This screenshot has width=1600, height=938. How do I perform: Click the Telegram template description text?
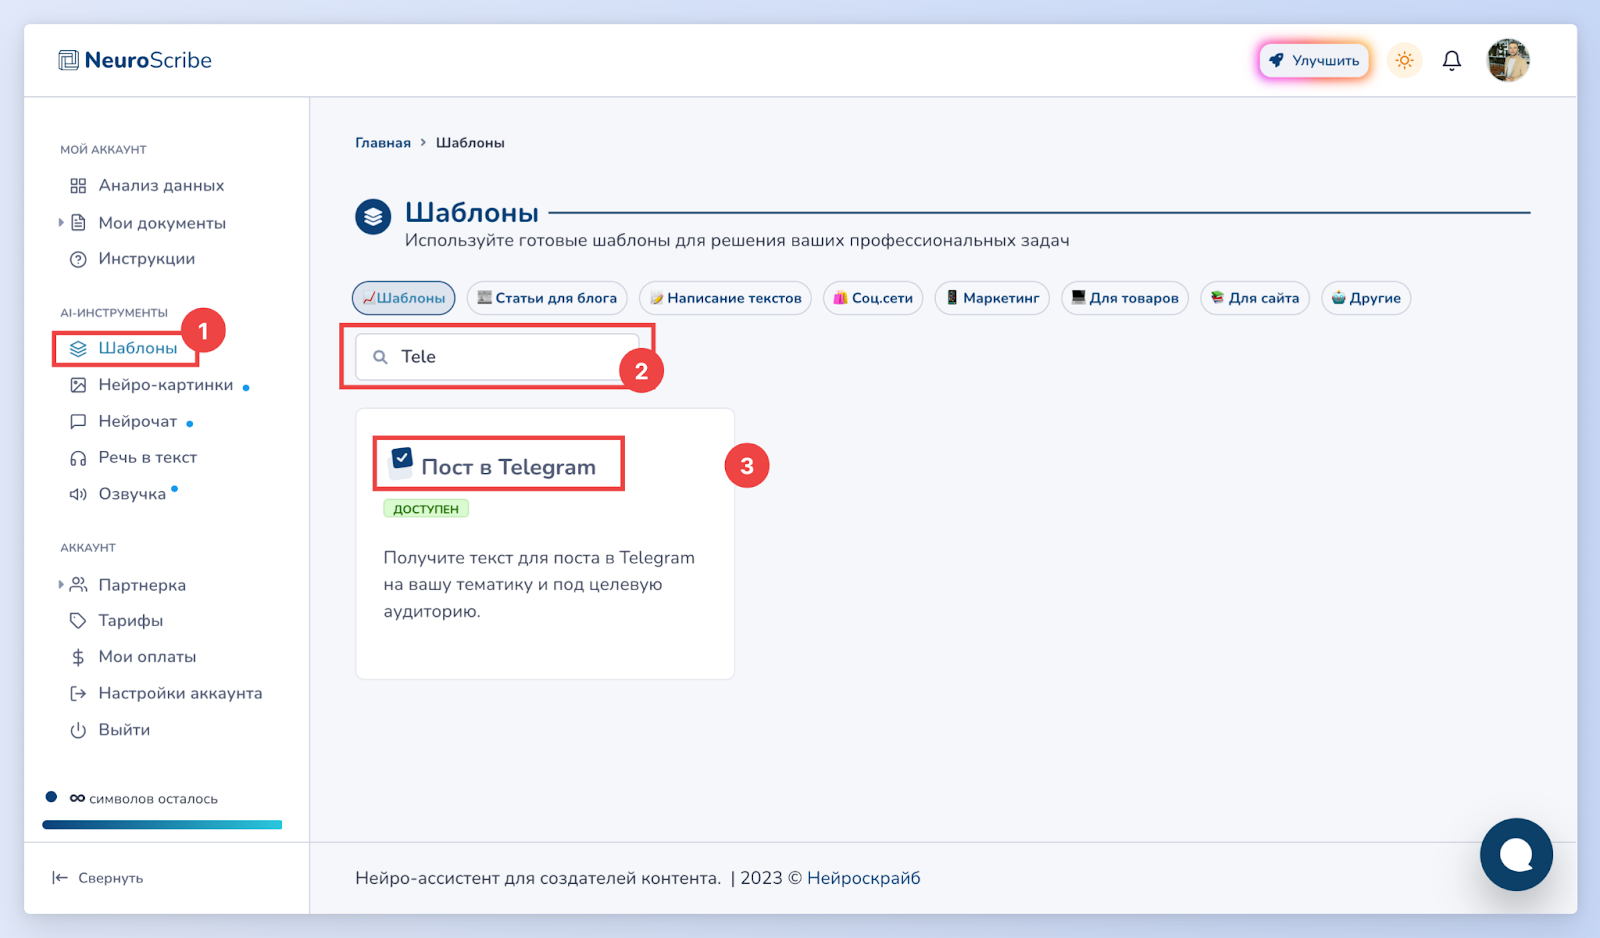tap(539, 585)
